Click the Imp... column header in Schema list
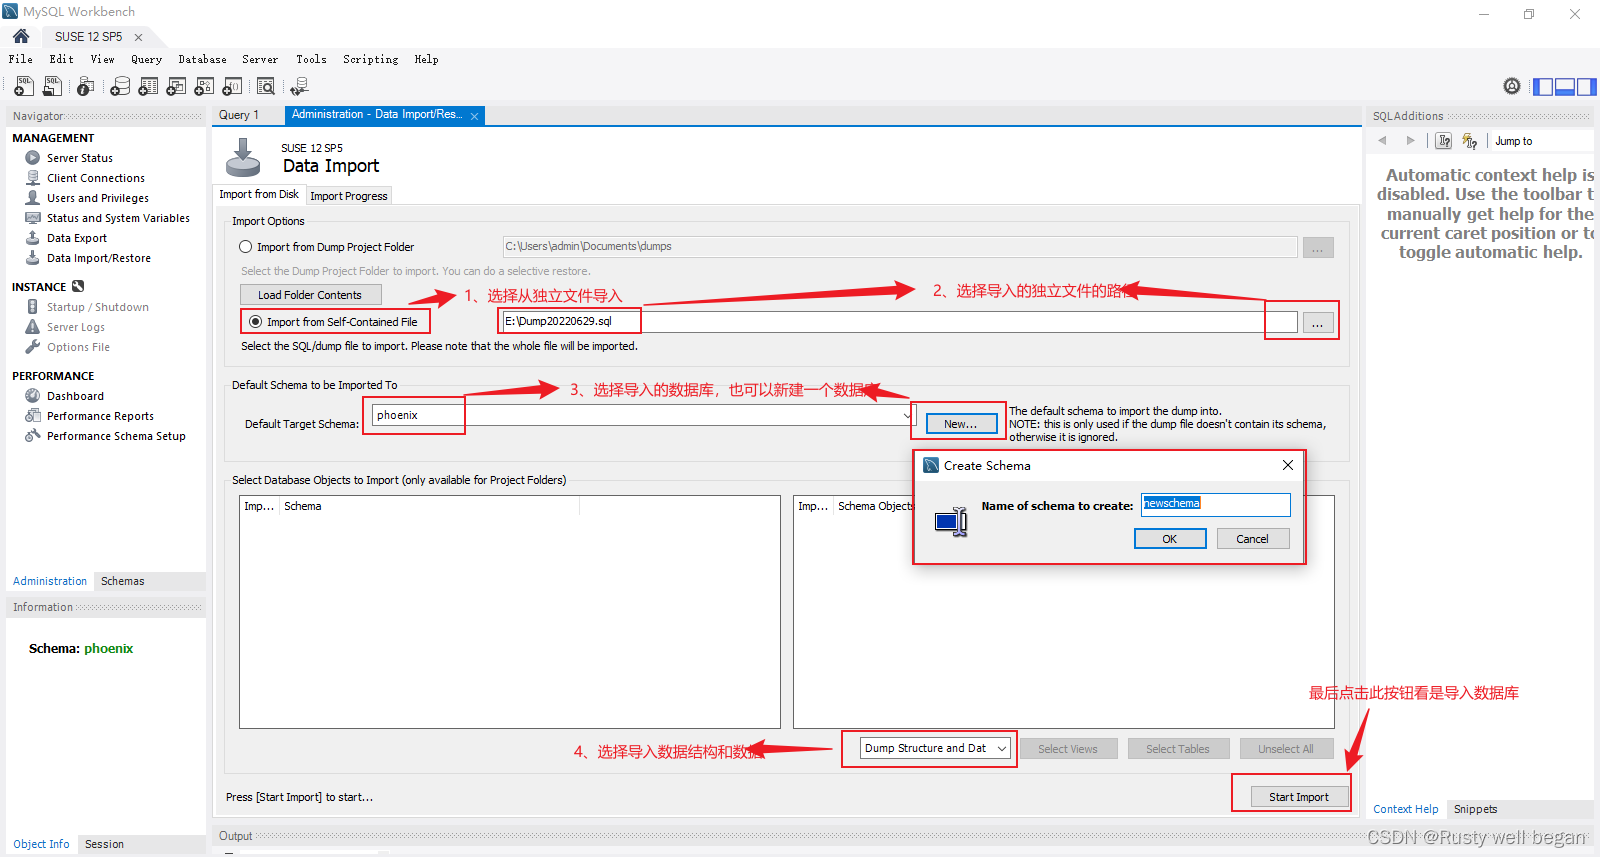This screenshot has height=857, width=1600. point(258,506)
